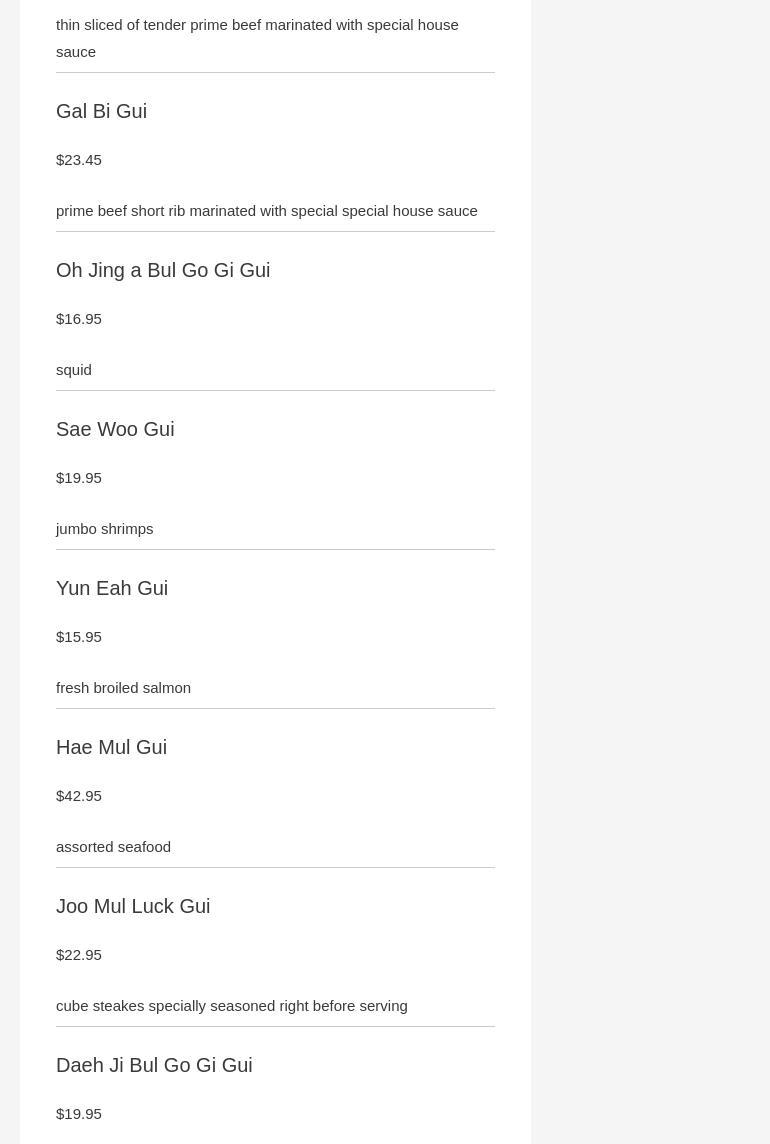Click the jumbo shrimps description
The height and width of the screenshot is (1144, 770).
105,529
